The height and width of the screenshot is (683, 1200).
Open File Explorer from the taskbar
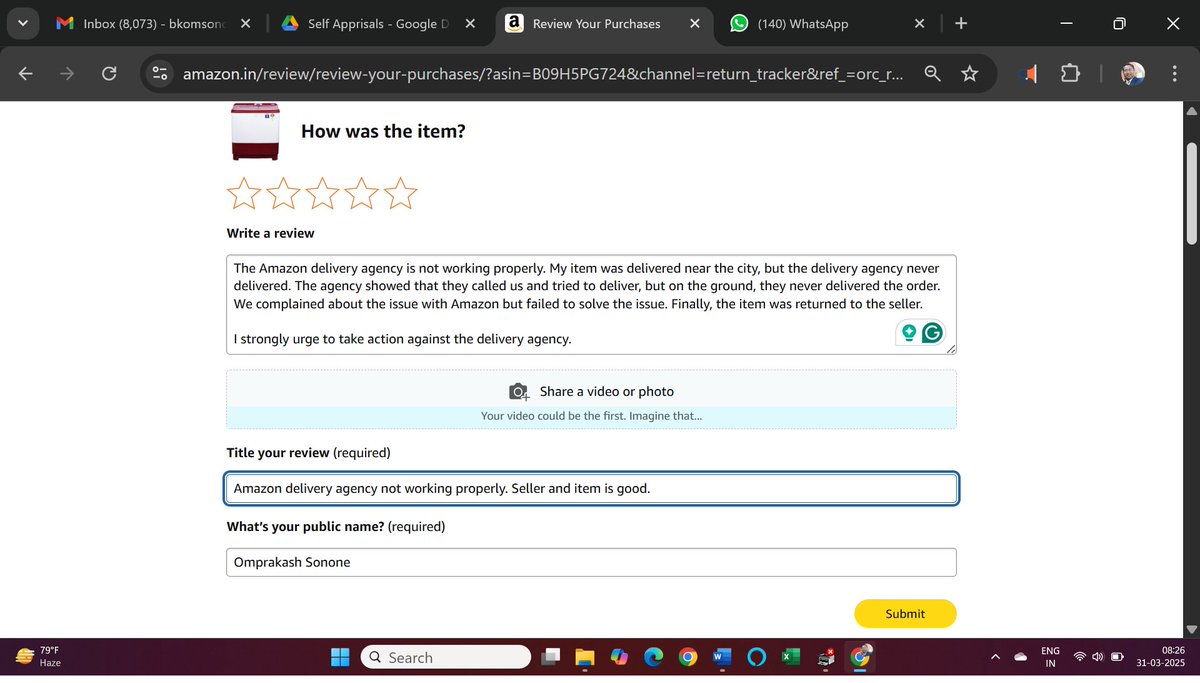click(x=585, y=657)
